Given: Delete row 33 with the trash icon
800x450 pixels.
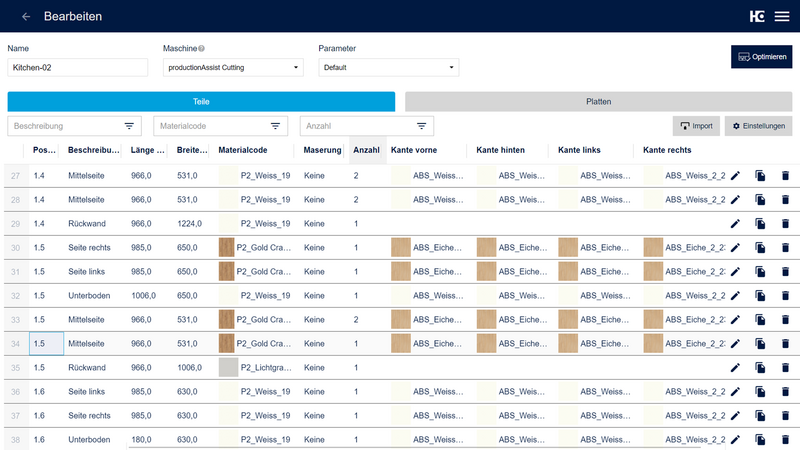Looking at the screenshot, I should (x=785, y=320).
